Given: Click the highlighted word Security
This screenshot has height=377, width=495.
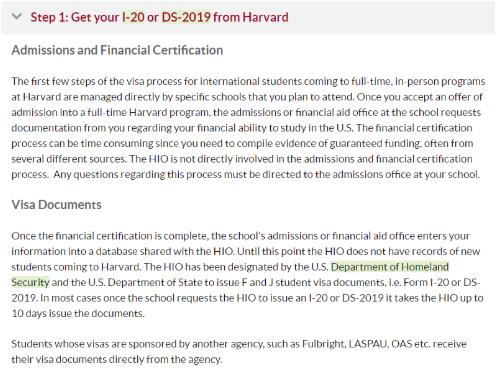Looking at the screenshot, I should 30,282.
